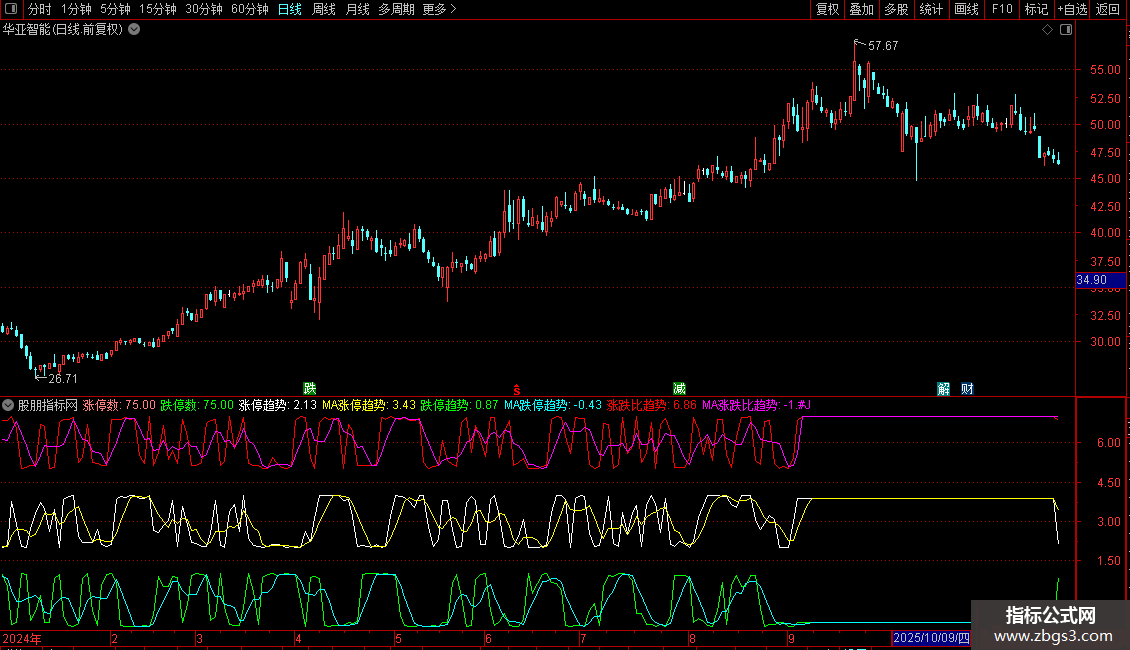Screen dimensions: 1130x650
Task: Expand the stock title dropdown arrow
Action: (x=134, y=30)
